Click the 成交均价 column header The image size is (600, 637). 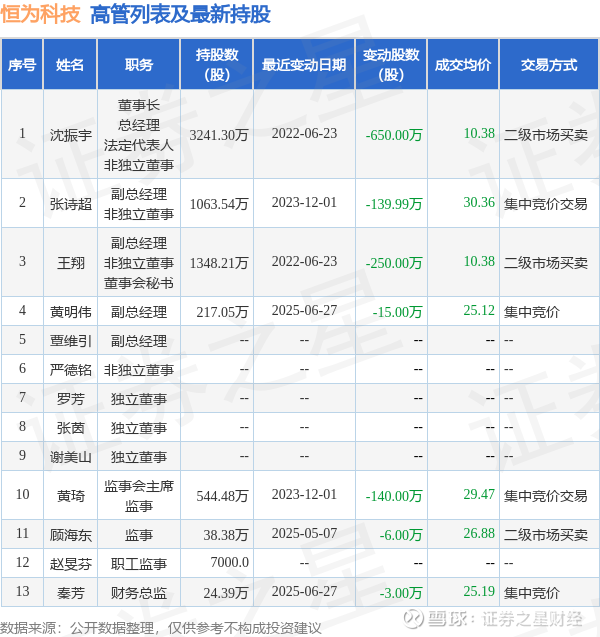coord(463,65)
